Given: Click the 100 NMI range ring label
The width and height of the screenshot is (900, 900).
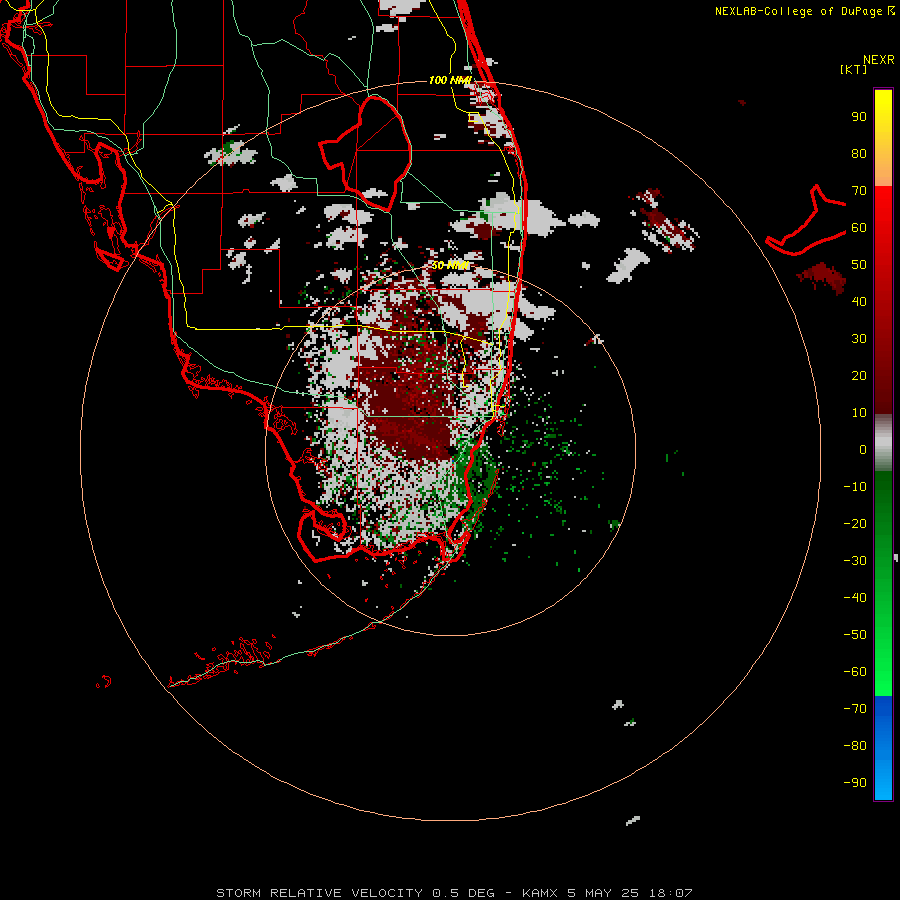Looking at the screenshot, I should pyautogui.click(x=450, y=80).
